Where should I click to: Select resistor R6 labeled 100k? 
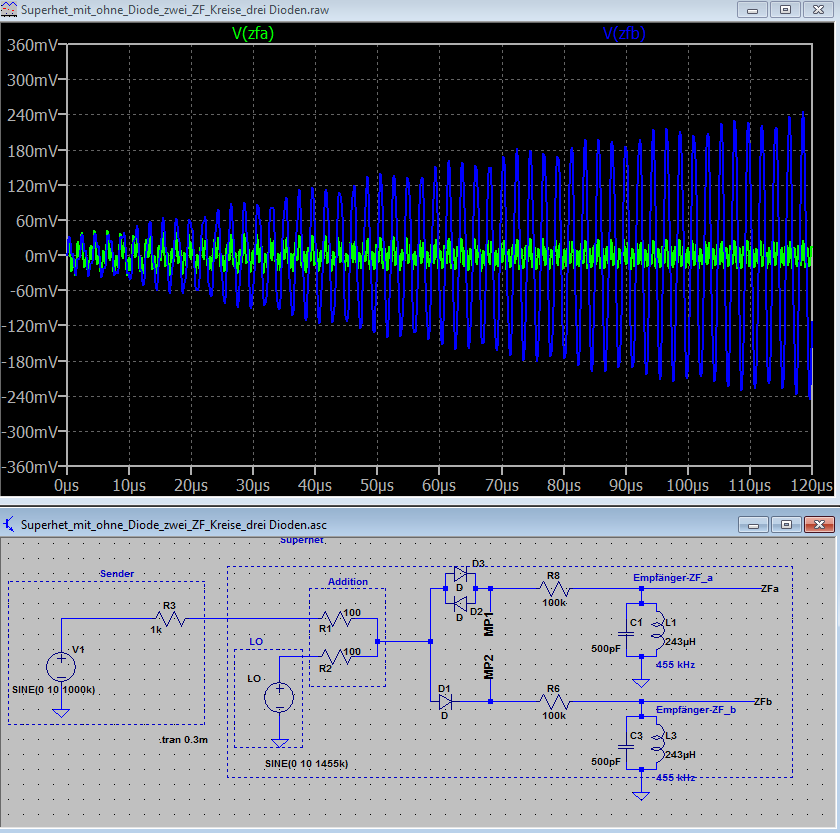(x=554, y=702)
